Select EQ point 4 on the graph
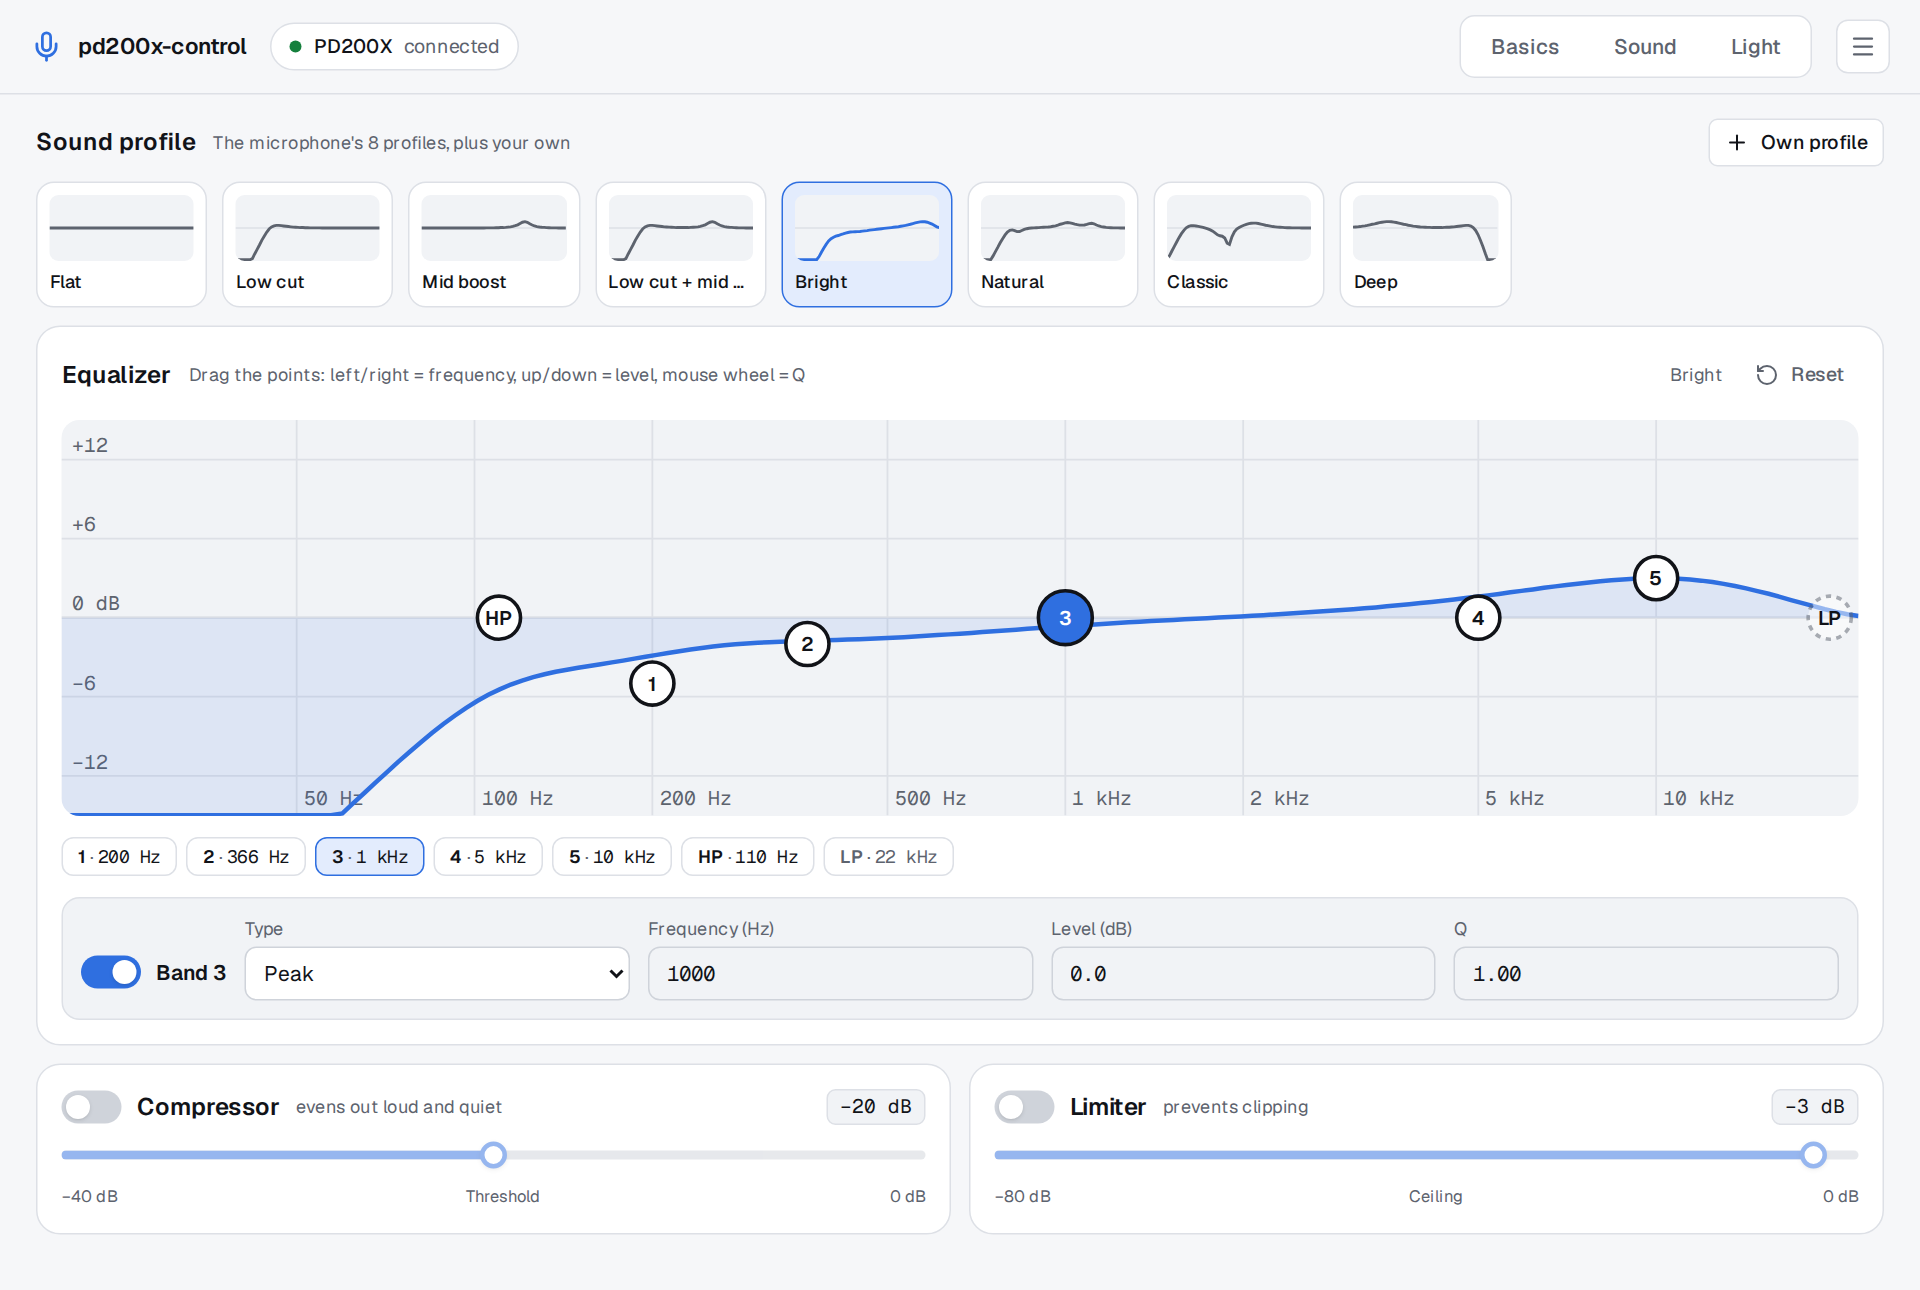This screenshot has width=1920, height=1290. click(x=1478, y=618)
